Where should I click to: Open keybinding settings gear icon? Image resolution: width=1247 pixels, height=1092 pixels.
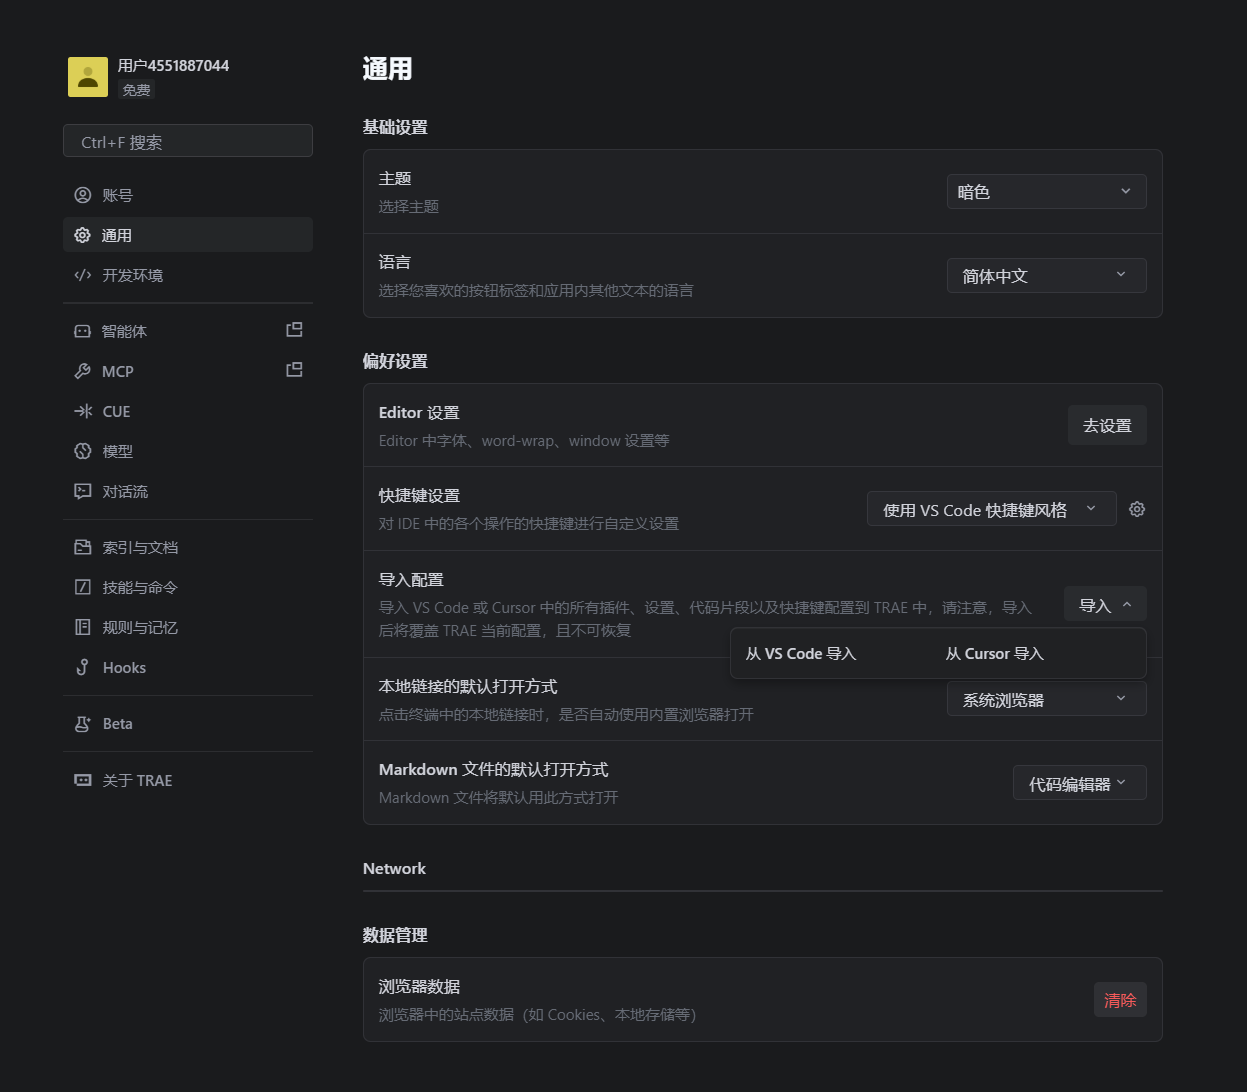pos(1137,509)
